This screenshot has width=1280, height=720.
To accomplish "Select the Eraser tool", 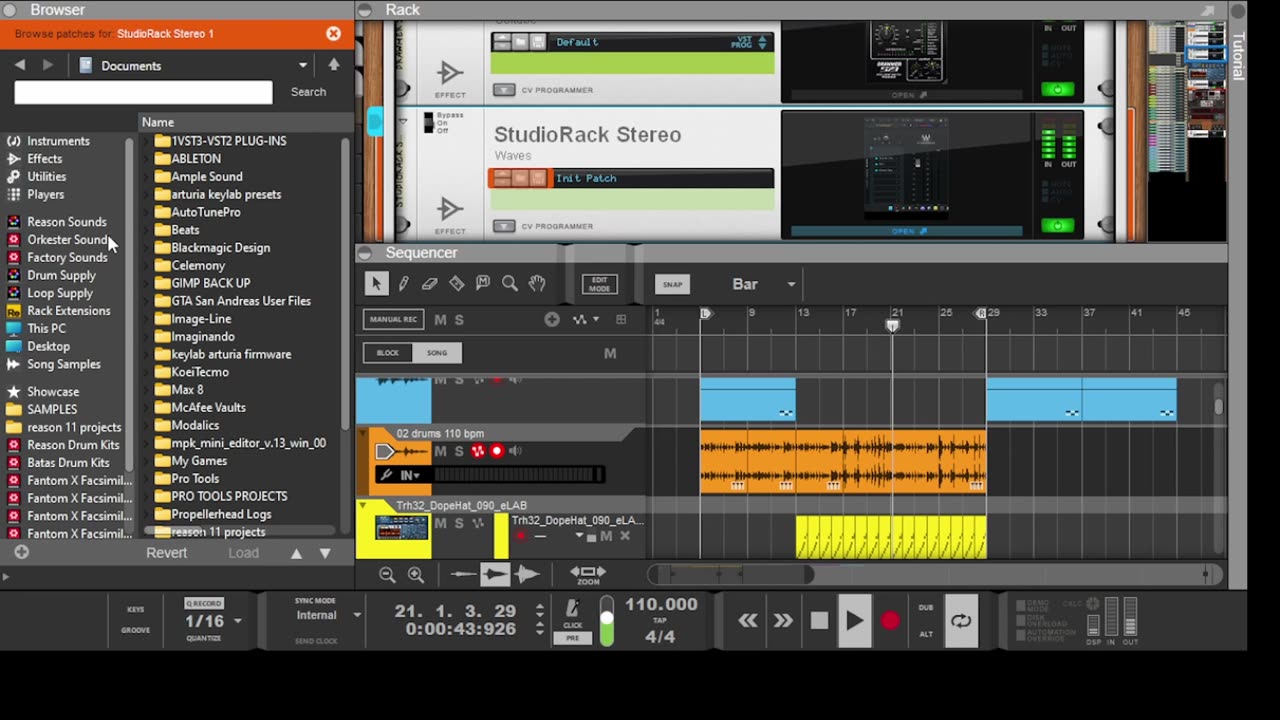I will coord(430,284).
